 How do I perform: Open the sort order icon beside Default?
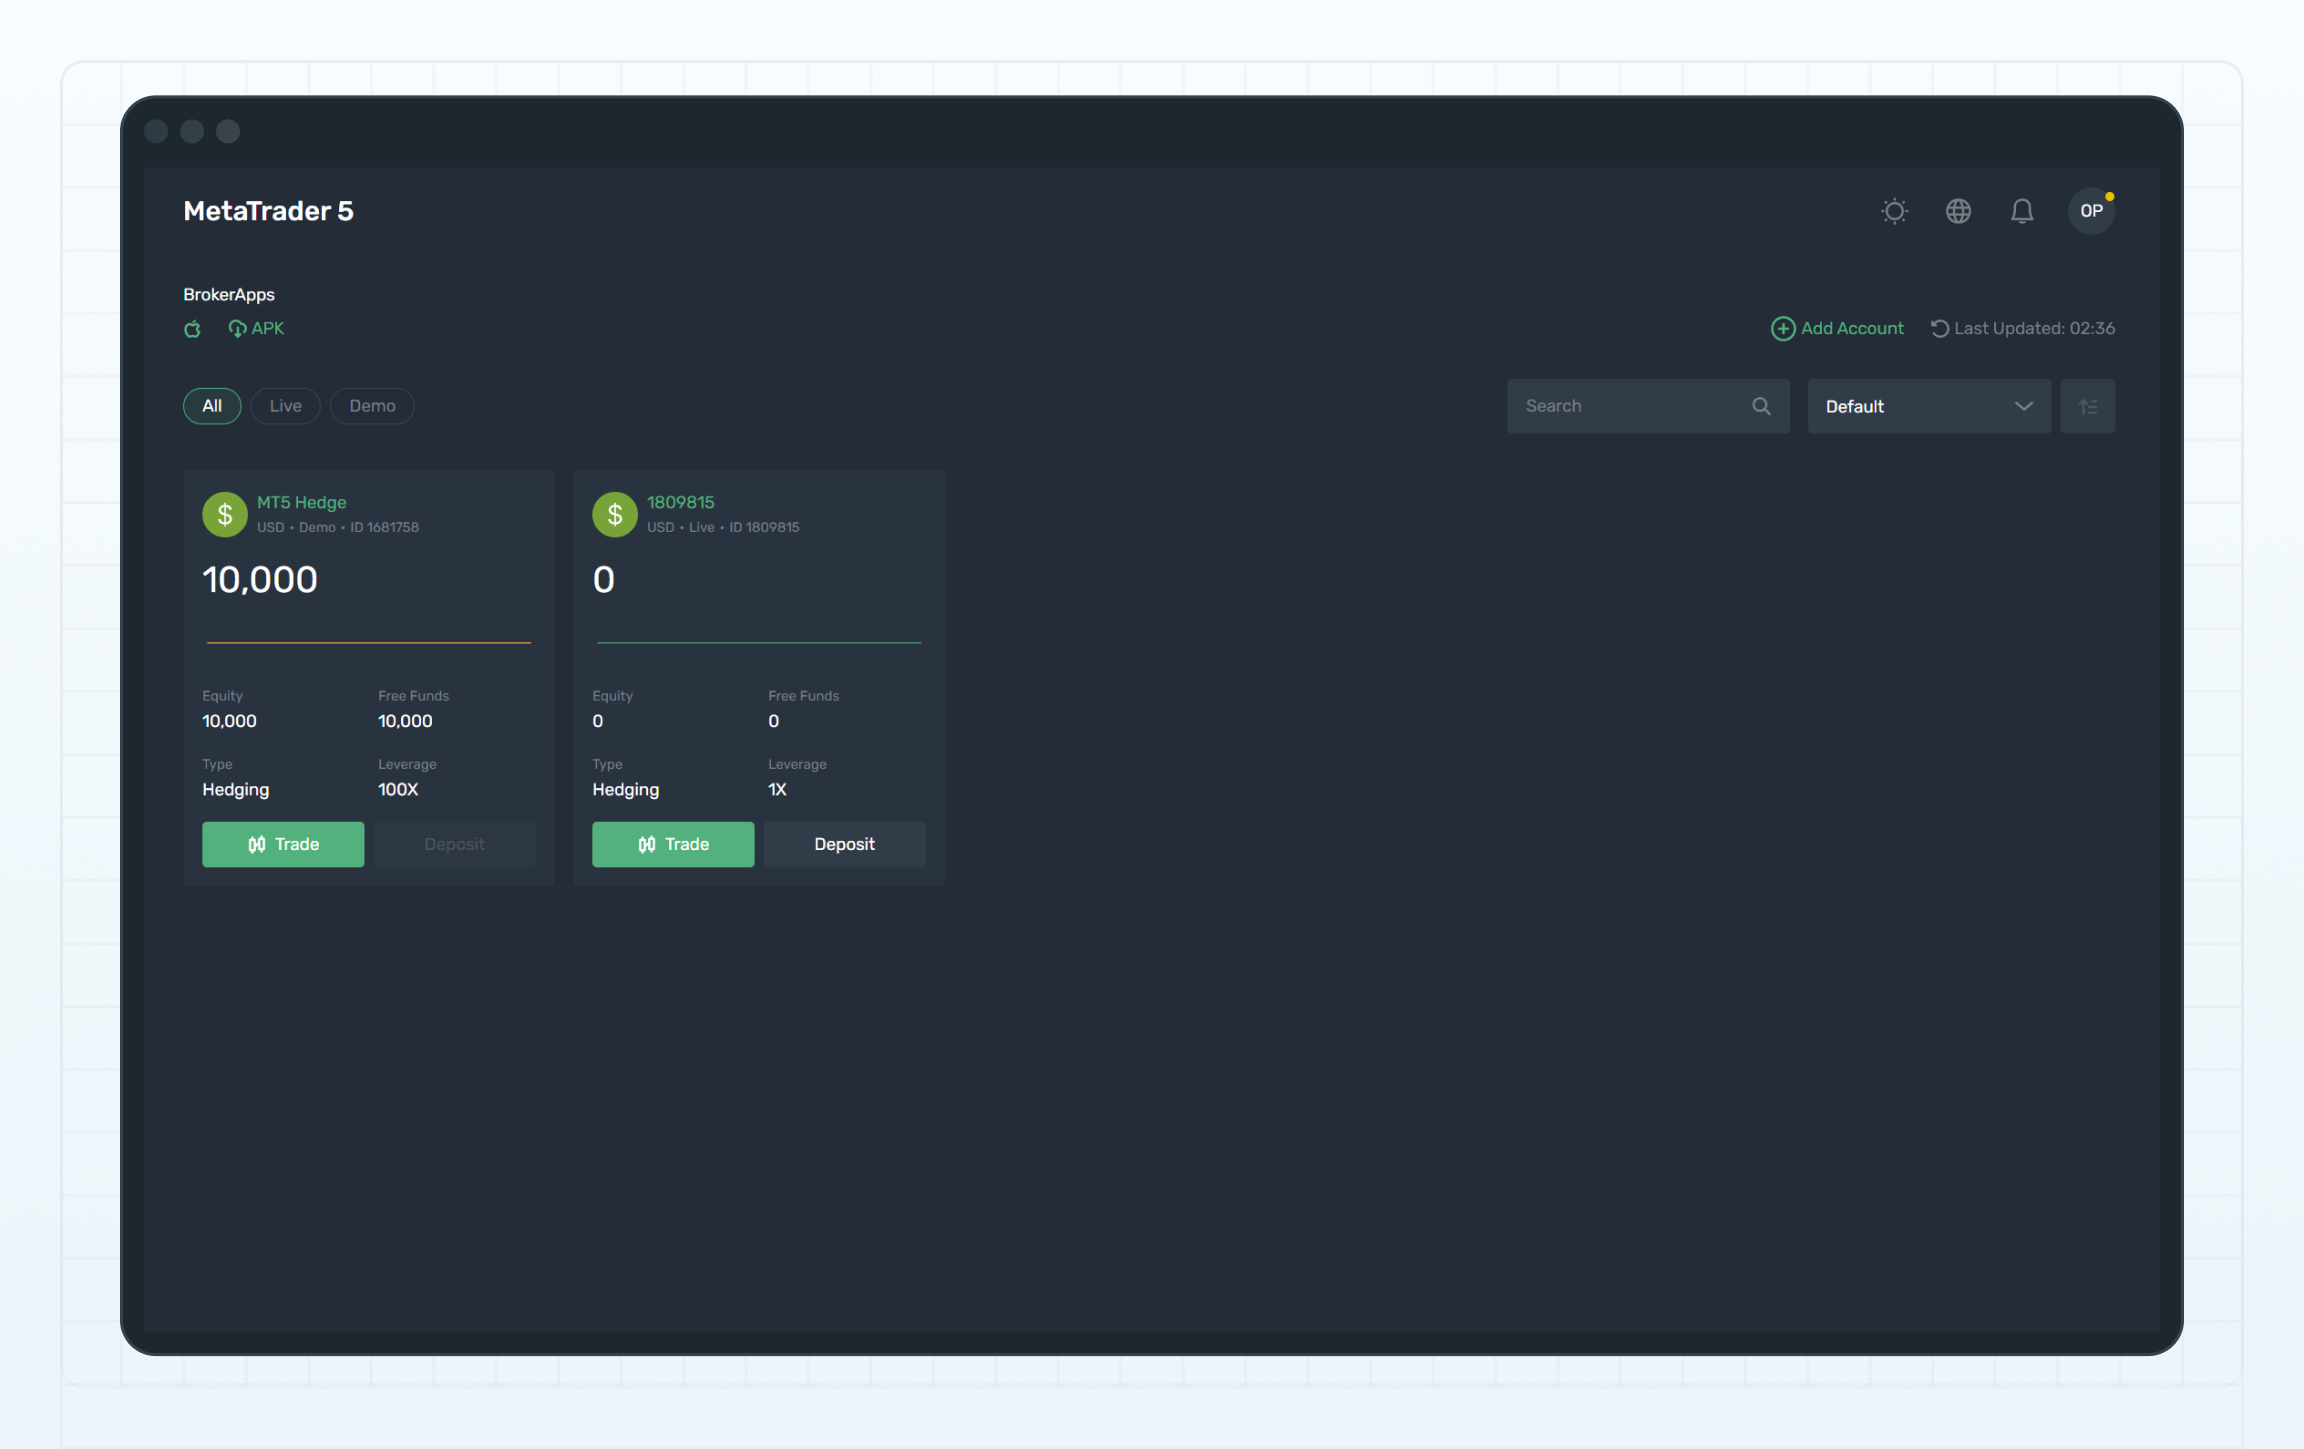pyautogui.click(x=2087, y=406)
